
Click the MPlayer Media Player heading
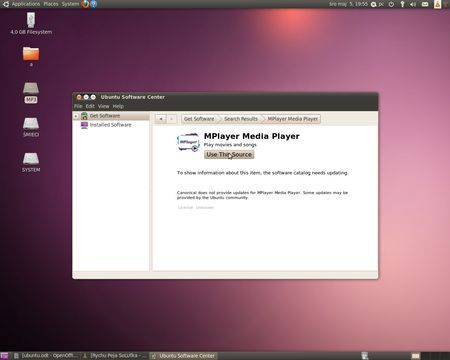tap(252, 136)
